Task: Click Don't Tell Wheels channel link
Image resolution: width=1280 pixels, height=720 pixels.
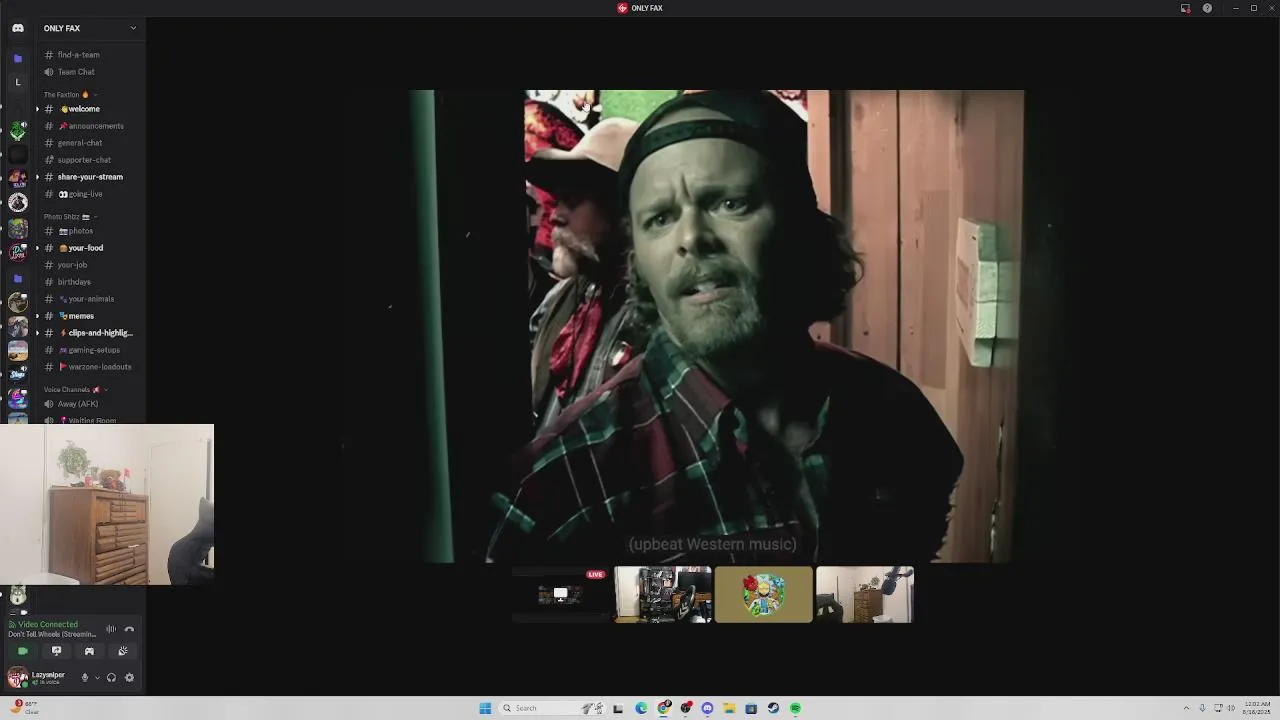Action: (x=52, y=634)
